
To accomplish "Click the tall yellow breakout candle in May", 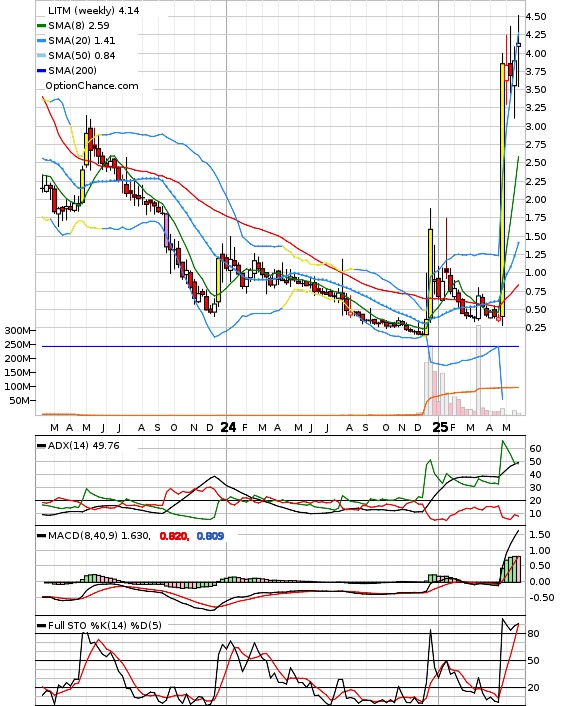I will pos(503,189).
